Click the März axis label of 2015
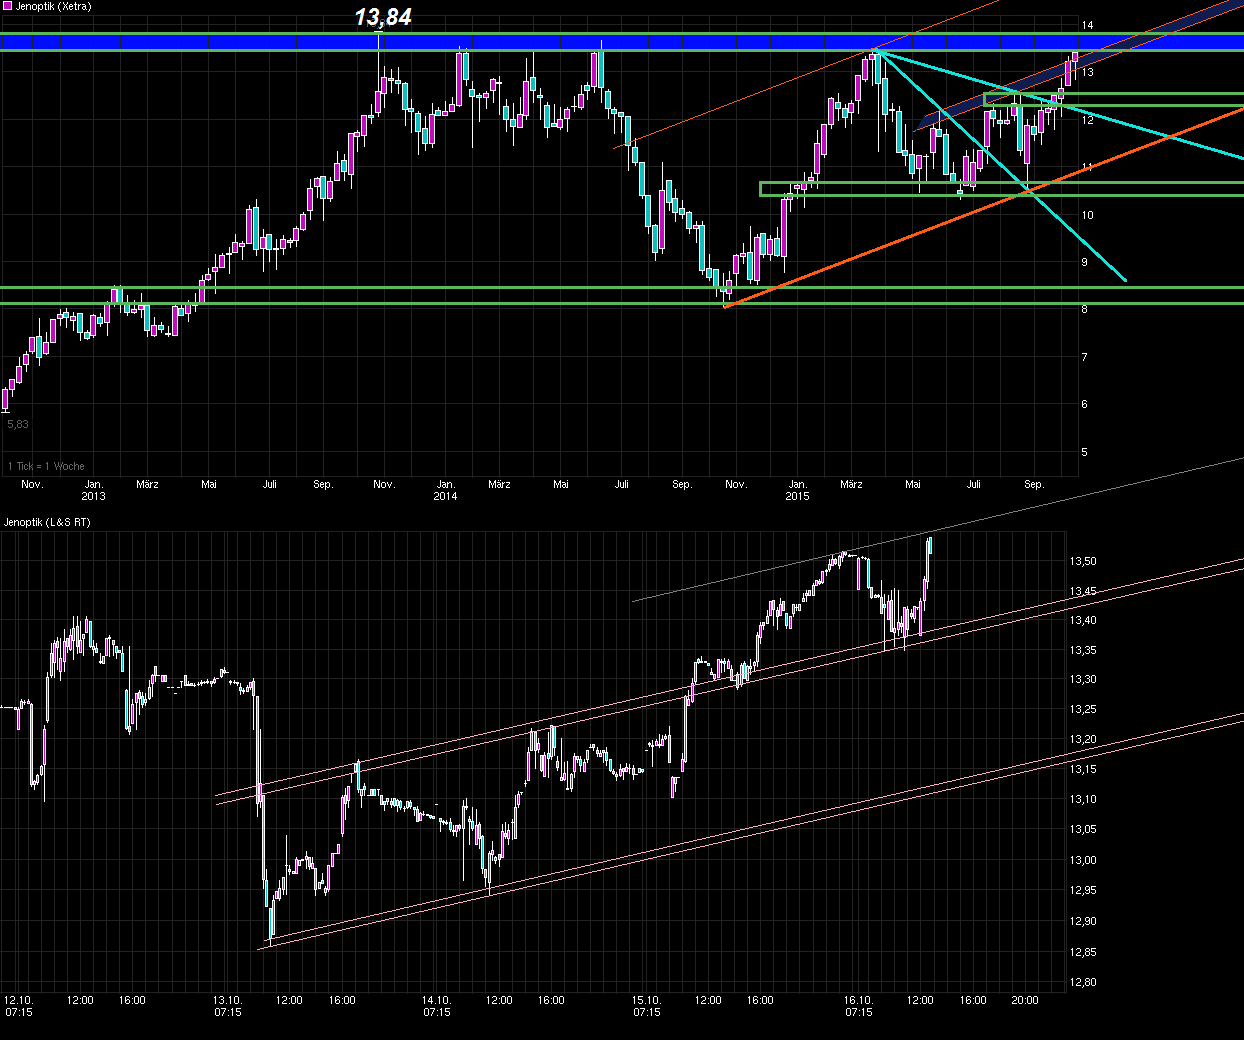The image size is (1244, 1040). coord(851,484)
